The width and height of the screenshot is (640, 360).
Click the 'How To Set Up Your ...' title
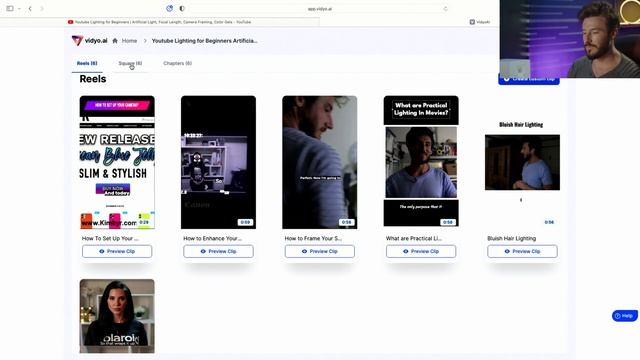(110, 238)
